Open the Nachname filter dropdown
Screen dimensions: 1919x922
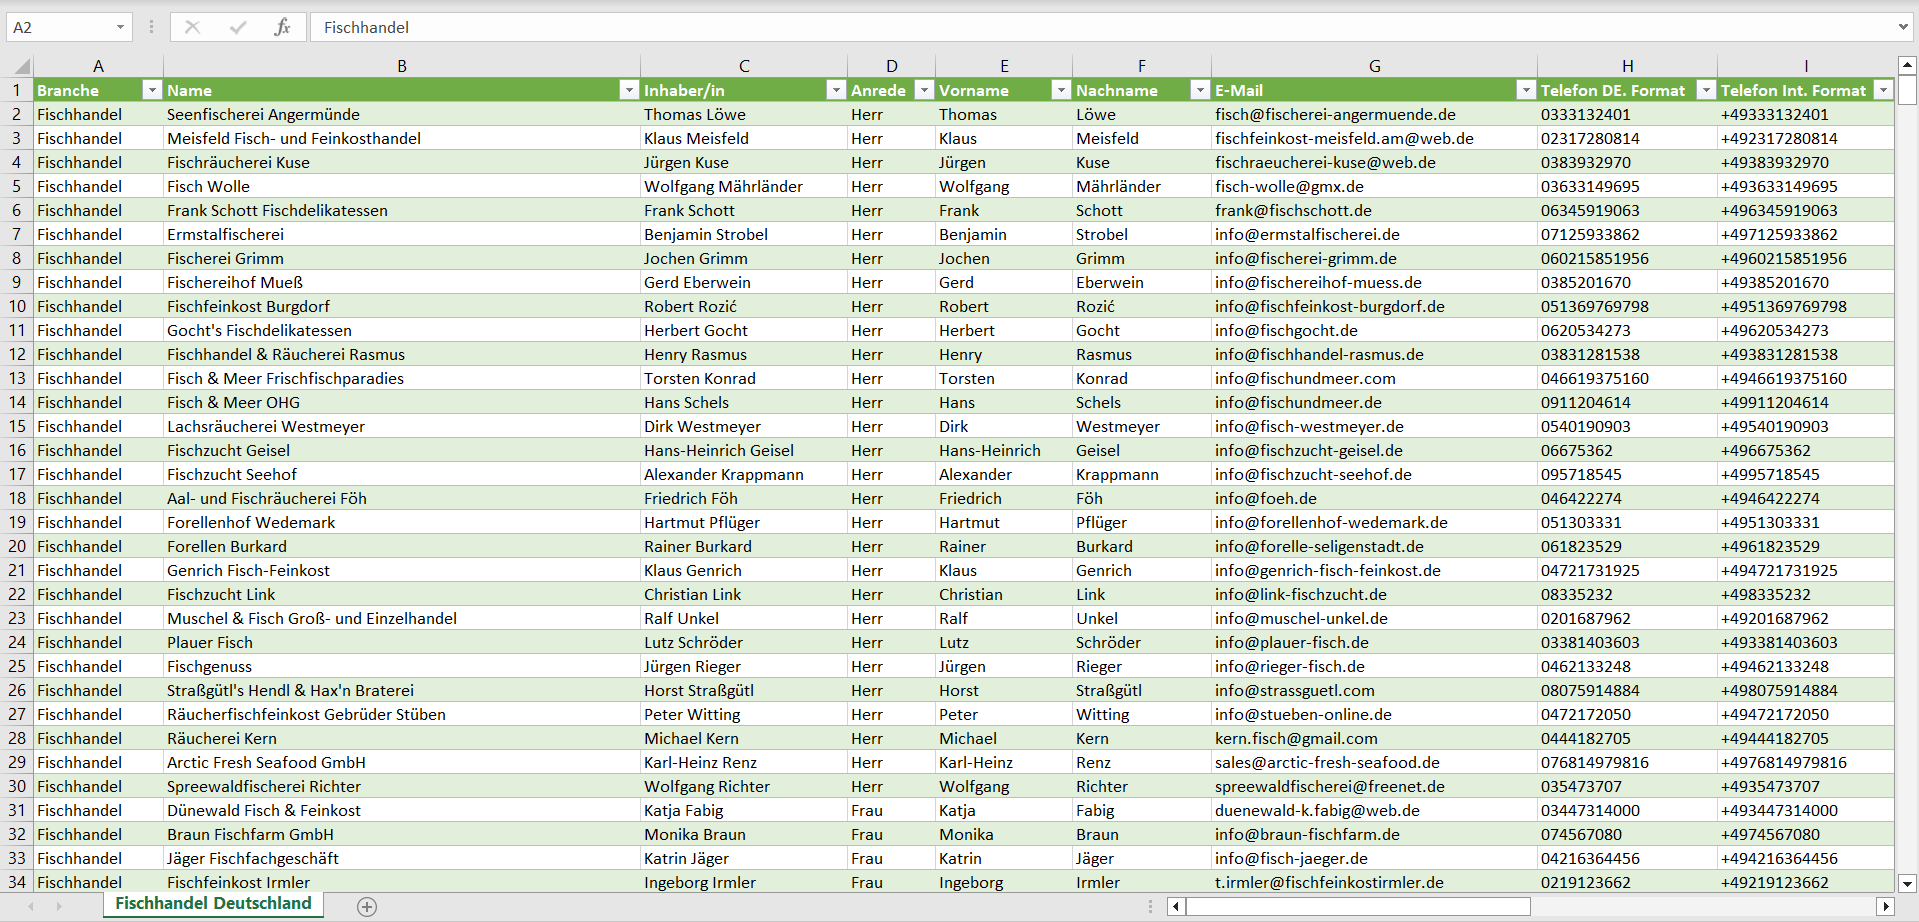pos(1200,90)
